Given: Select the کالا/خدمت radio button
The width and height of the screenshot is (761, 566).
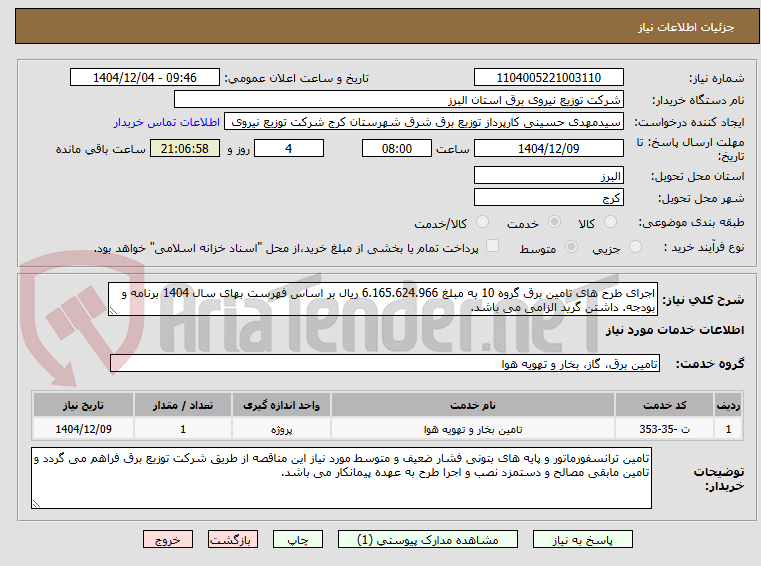Looking at the screenshot, I should [x=482, y=222].
